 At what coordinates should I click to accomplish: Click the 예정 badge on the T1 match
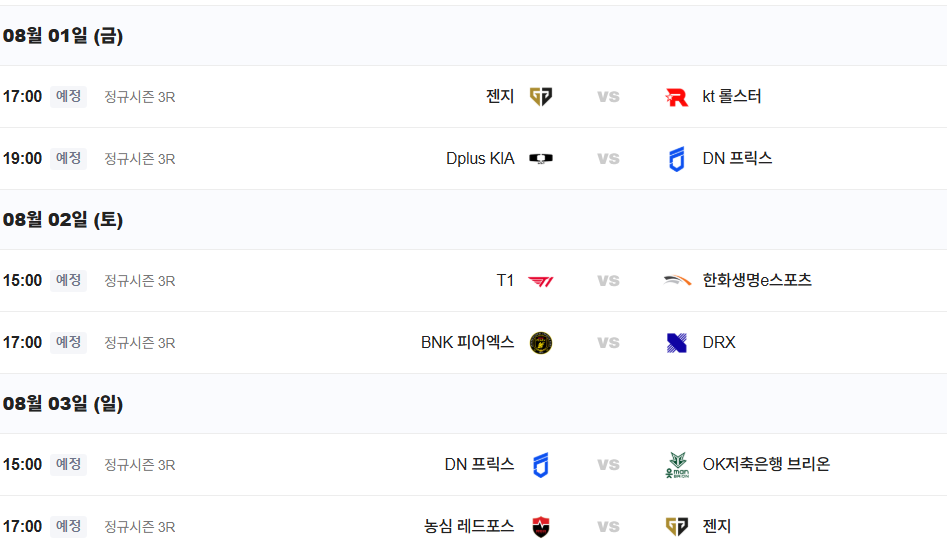(x=68, y=280)
